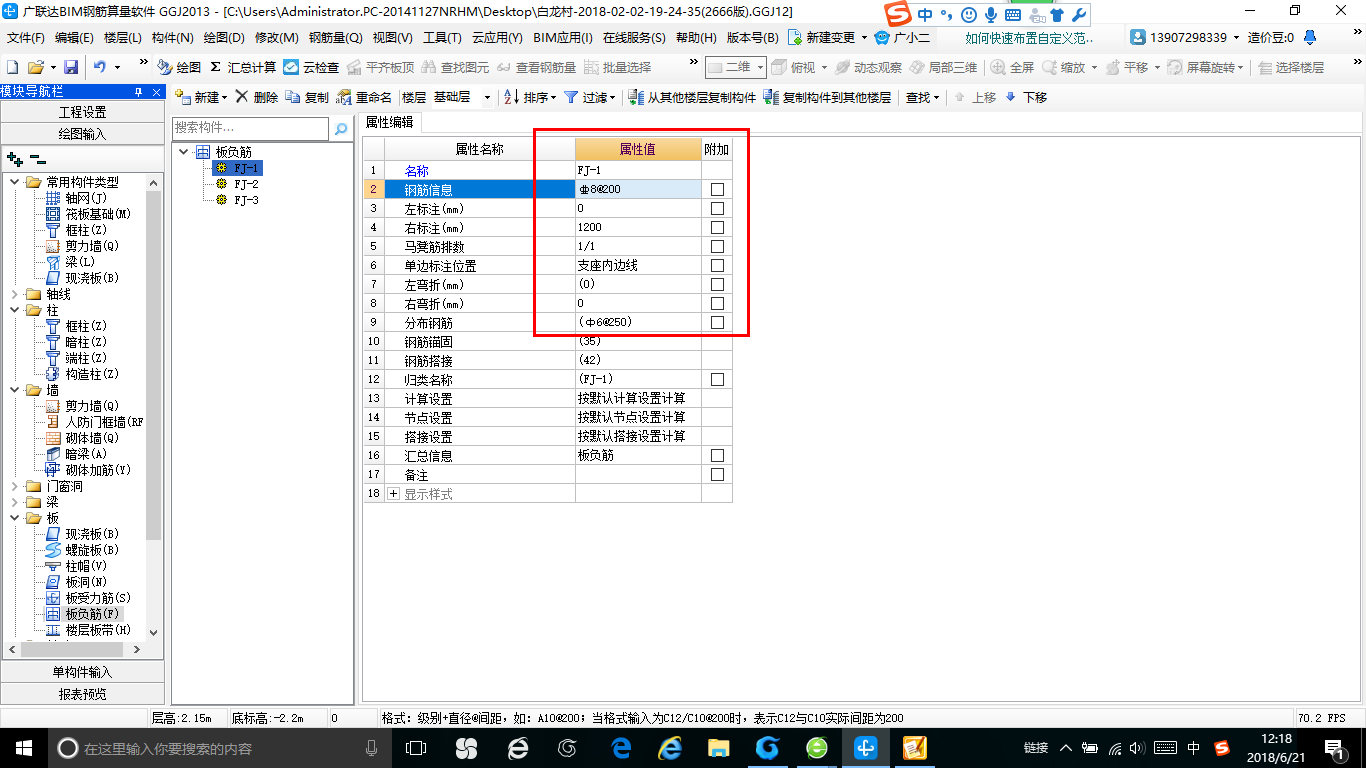1366x768 pixels.
Task: Expand the 轴线 tree folder
Action: [x=15, y=294]
